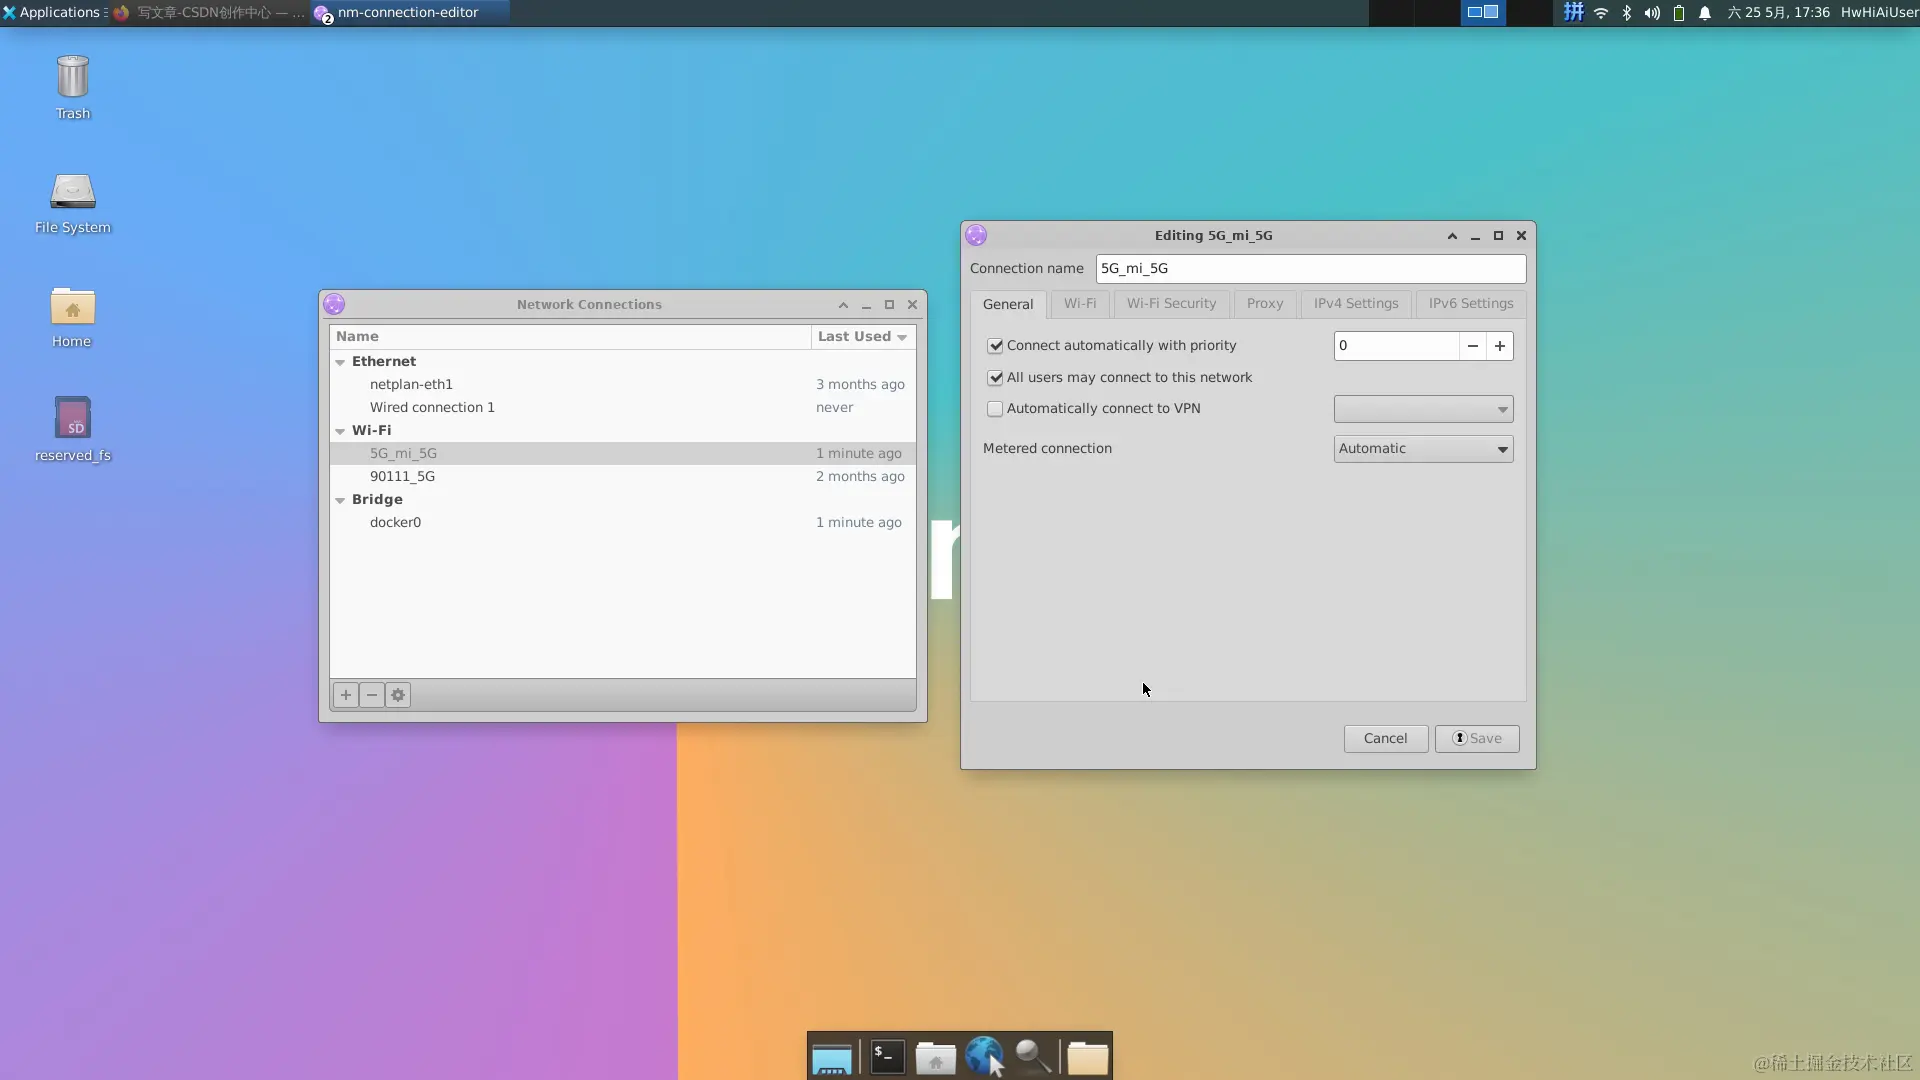Collapse the Ethernet tree group

coord(340,362)
